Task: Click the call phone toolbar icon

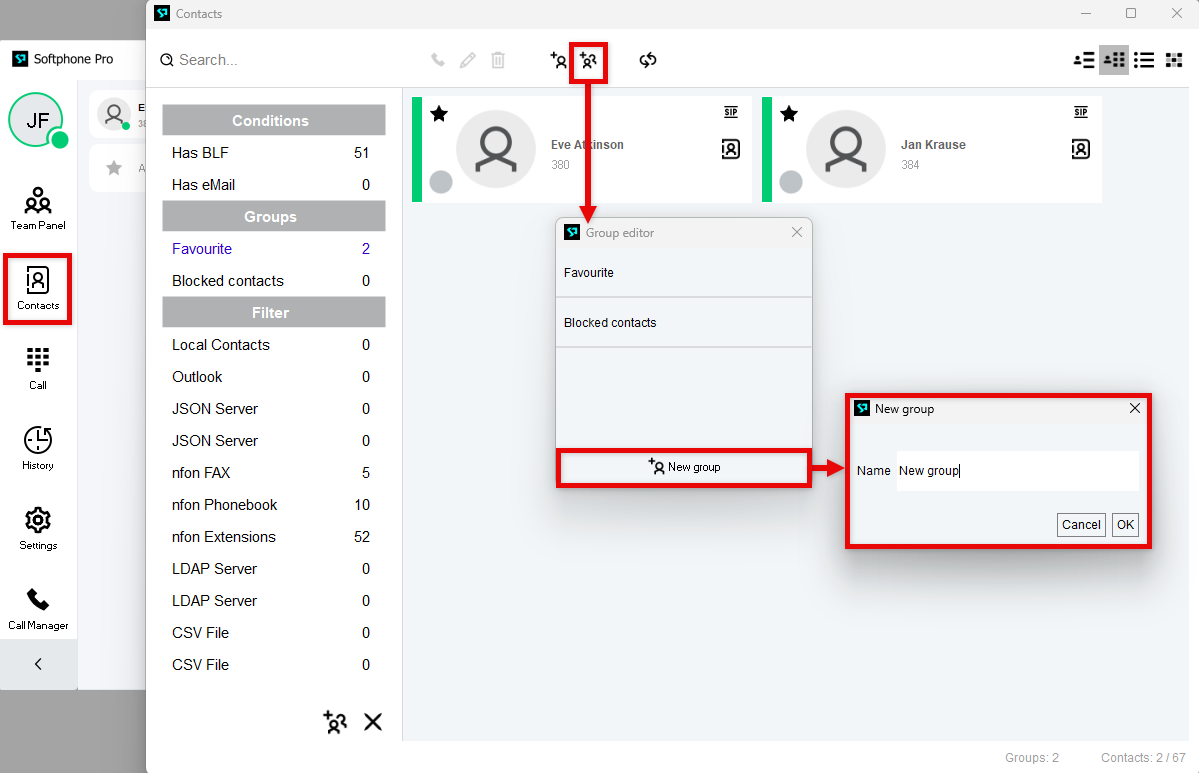Action: click(x=437, y=60)
